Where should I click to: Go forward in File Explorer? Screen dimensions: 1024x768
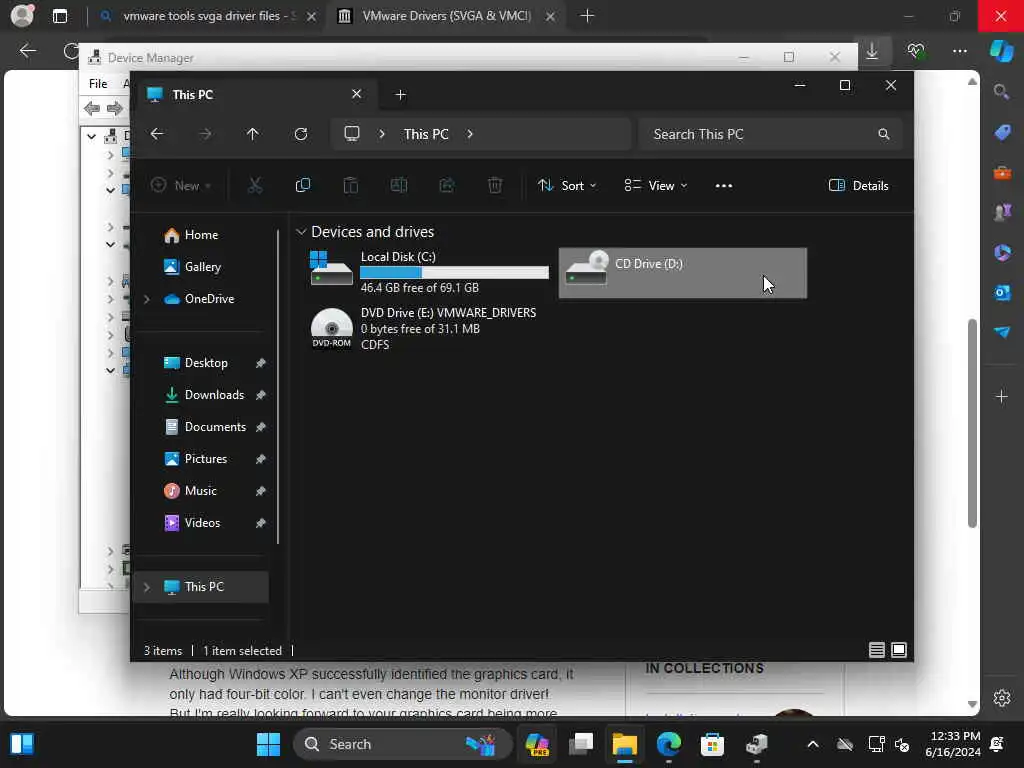click(x=205, y=134)
